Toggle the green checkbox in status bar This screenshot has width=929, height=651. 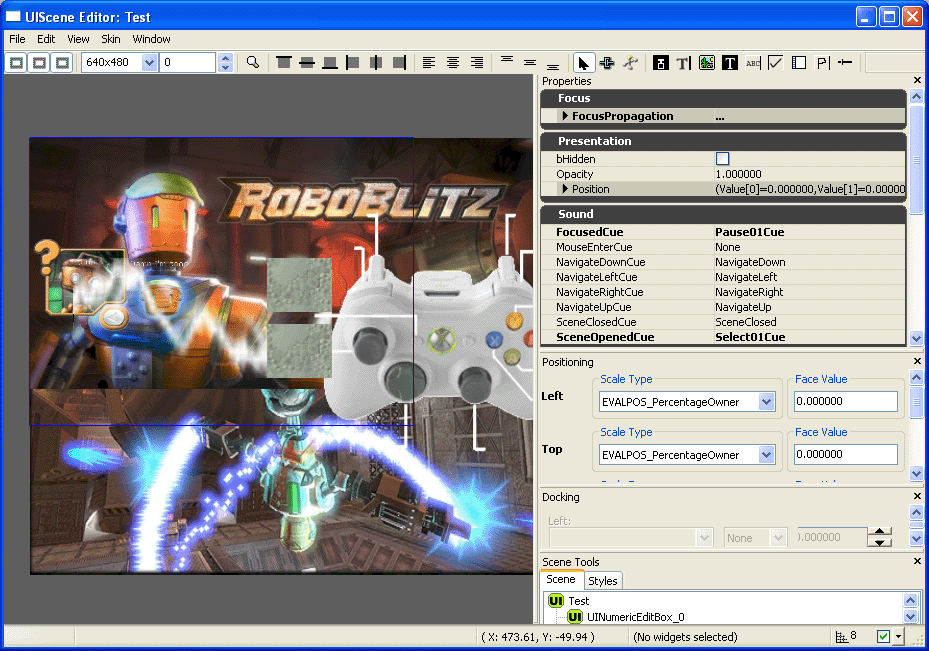tap(883, 637)
